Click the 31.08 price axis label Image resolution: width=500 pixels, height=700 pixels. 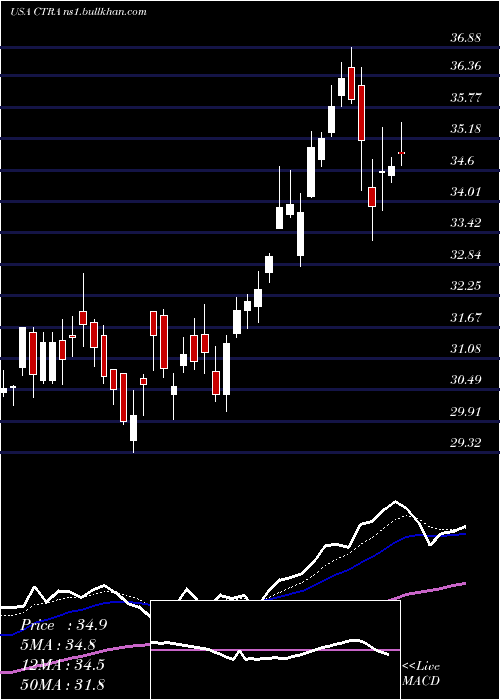[x=466, y=349]
